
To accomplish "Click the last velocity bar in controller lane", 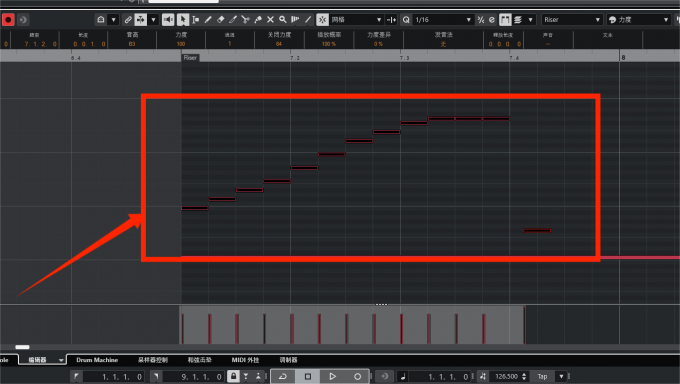I will [x=524, y=325].
